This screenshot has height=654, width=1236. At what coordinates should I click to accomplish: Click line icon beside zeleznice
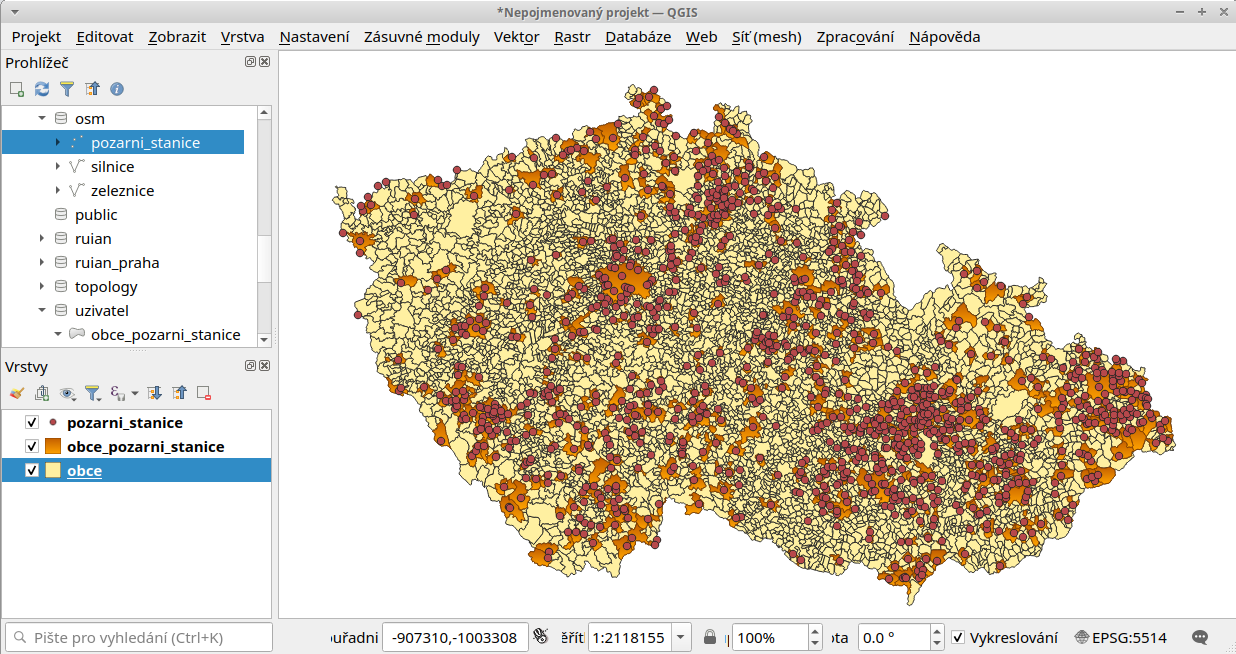point(79,191)
